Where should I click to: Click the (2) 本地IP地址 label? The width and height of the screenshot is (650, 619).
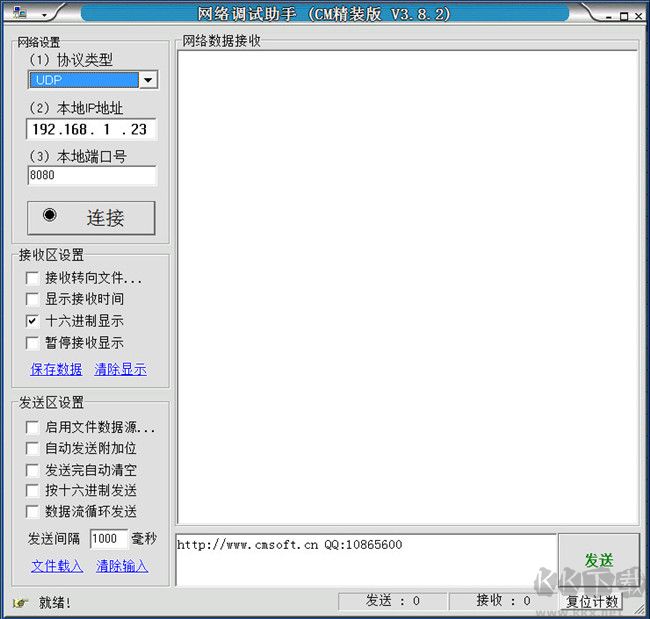click(x=76, y=108)
